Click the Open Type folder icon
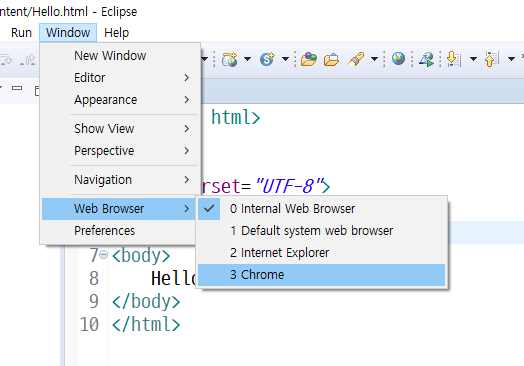Viewport: 524px width, 366px height. [x=308, y=59]
